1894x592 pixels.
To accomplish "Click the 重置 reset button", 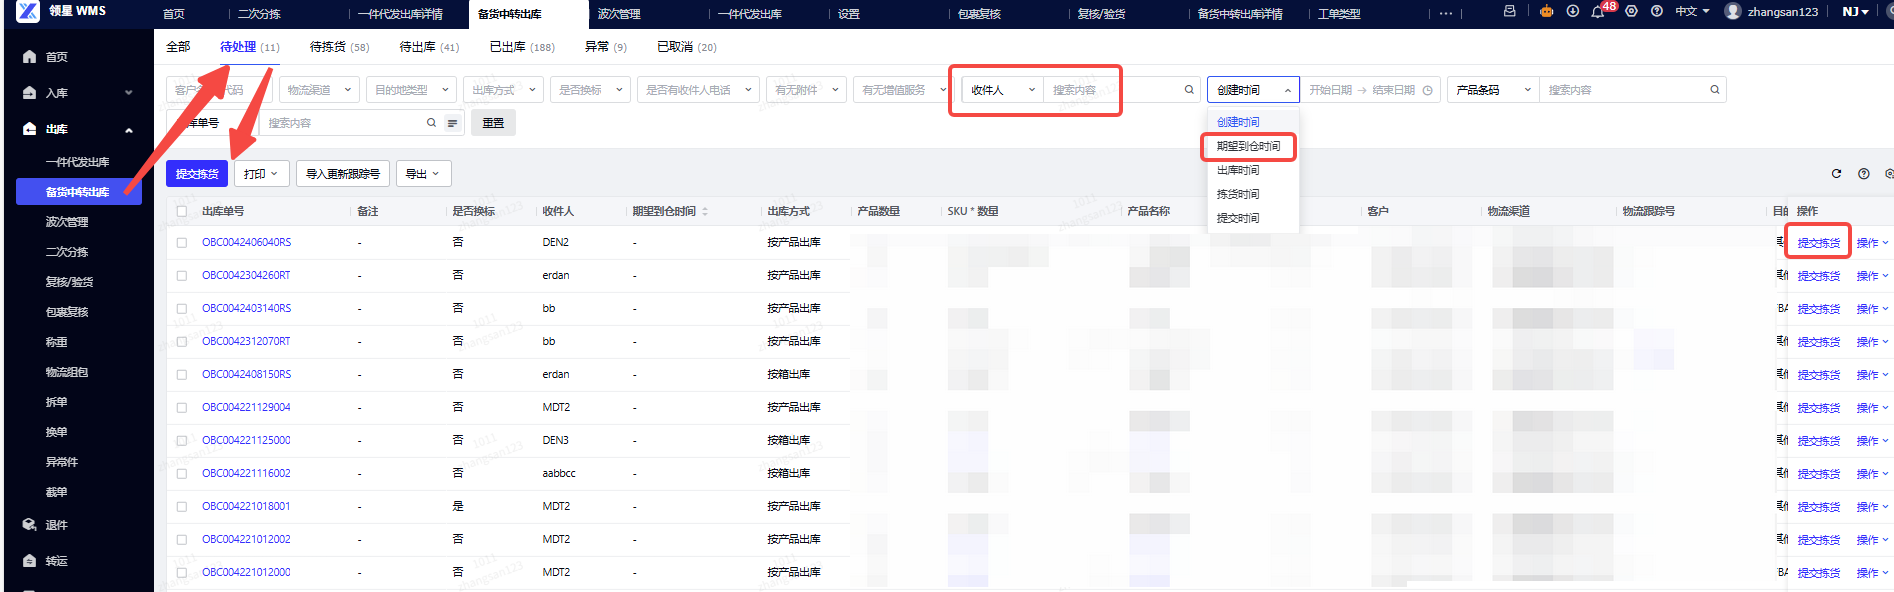I will [493, 123].
